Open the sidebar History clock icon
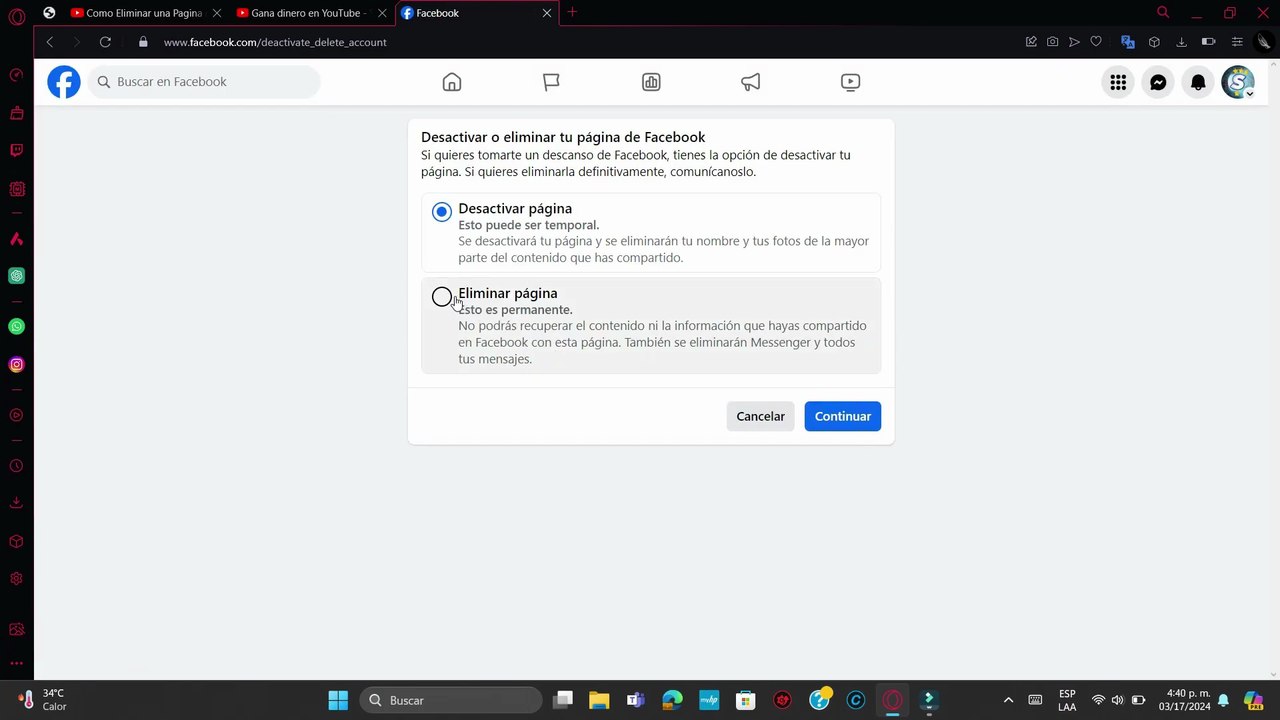Image resolution: width=1280 pixels, height=720 pixels. (x=16, y=466)
